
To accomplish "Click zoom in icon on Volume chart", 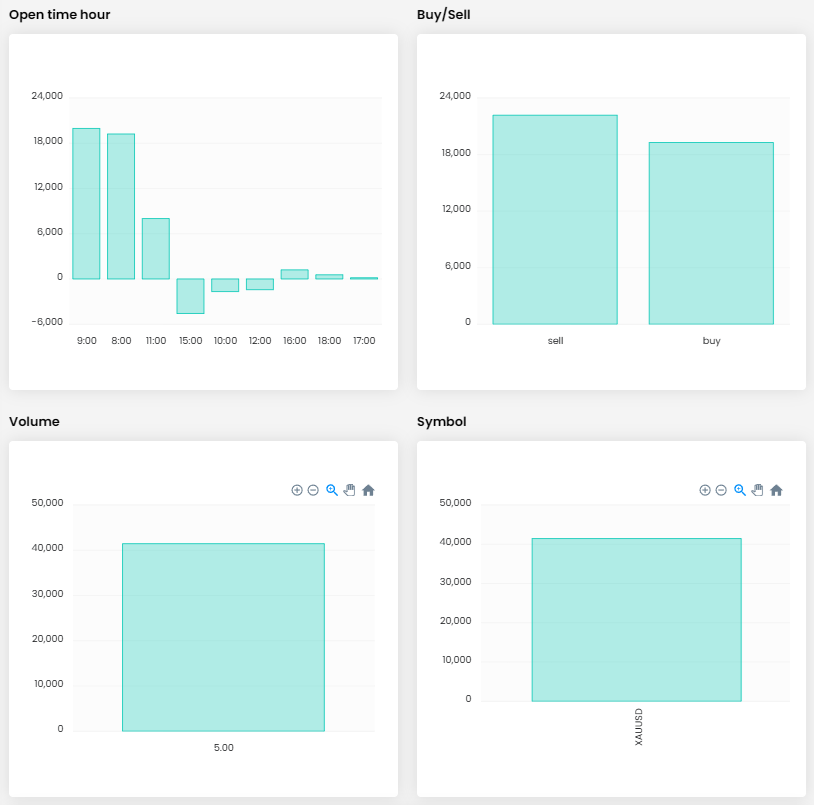I will (x=297, y=490).
